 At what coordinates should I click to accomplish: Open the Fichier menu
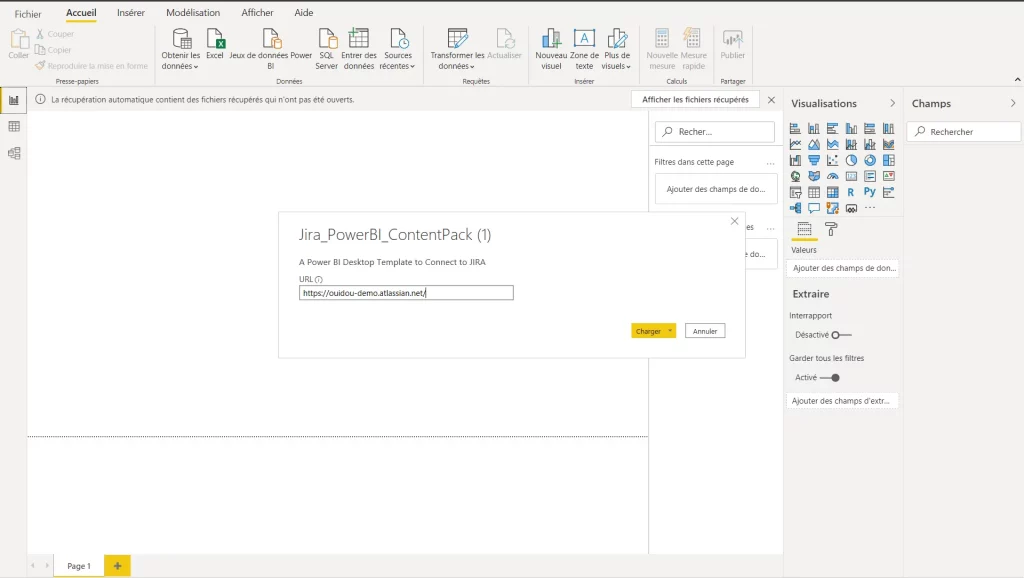[28, 13]
